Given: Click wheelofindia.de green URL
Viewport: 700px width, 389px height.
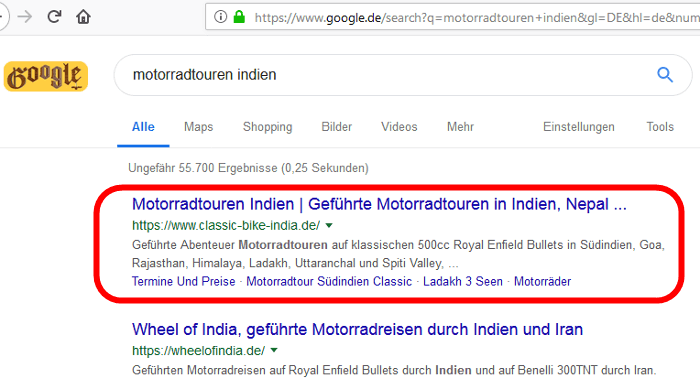Looking at the screenshot, I should (199, 351).
